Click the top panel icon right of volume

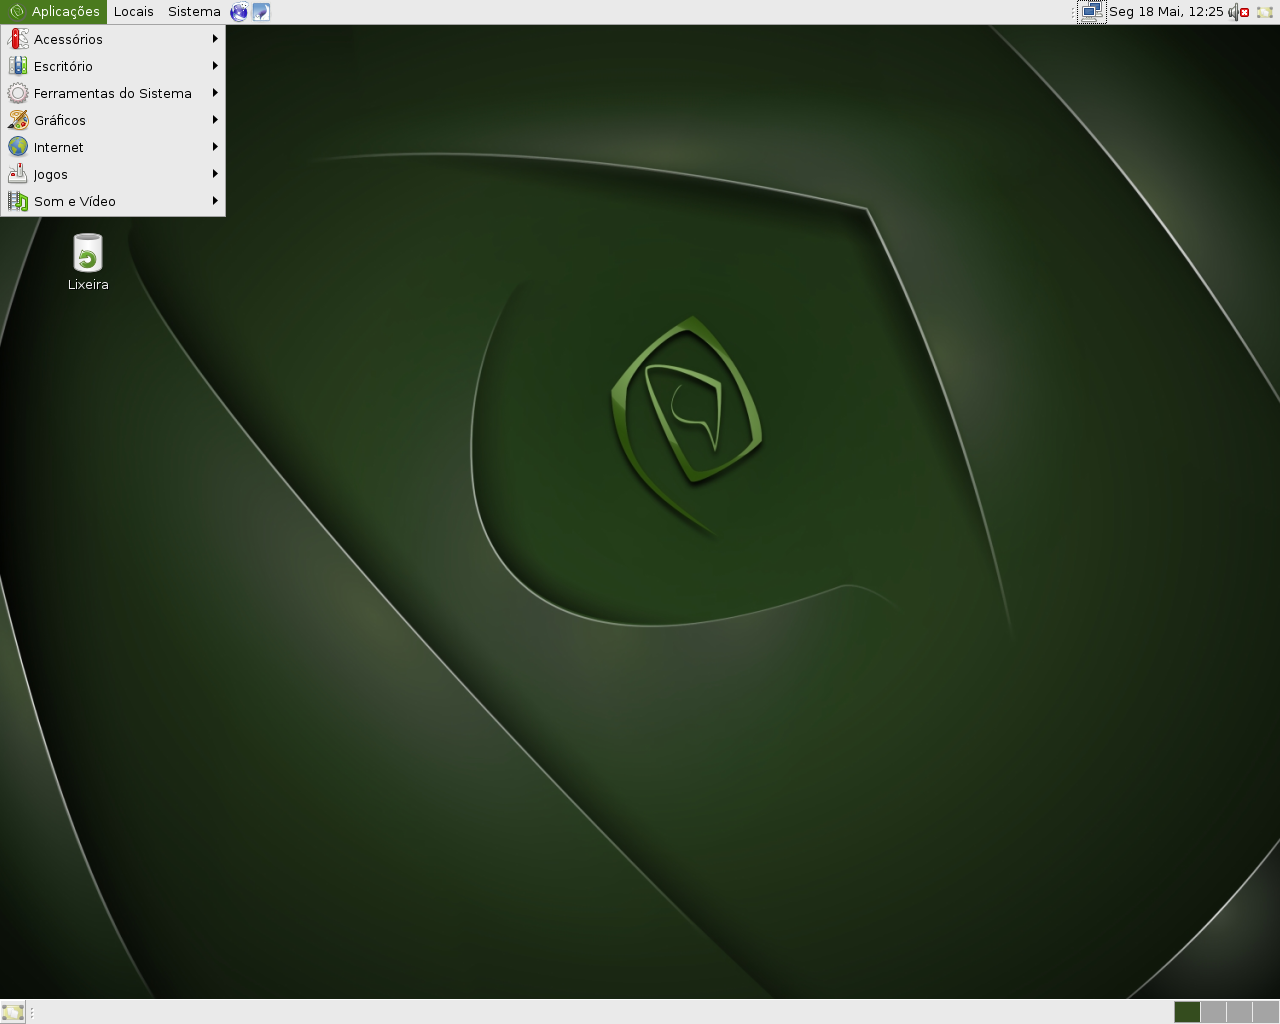[x=1265, y=12]
